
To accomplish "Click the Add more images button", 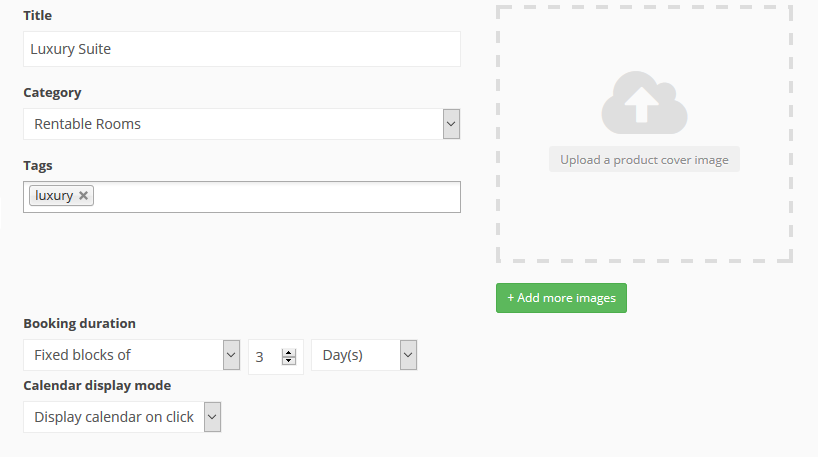I will point(561,298).
